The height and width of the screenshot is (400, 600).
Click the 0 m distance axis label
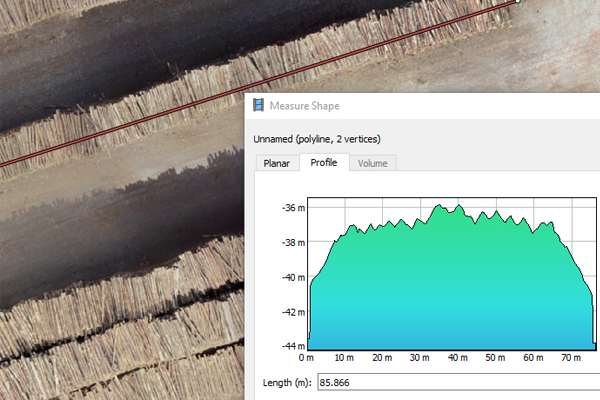(308, 357)
